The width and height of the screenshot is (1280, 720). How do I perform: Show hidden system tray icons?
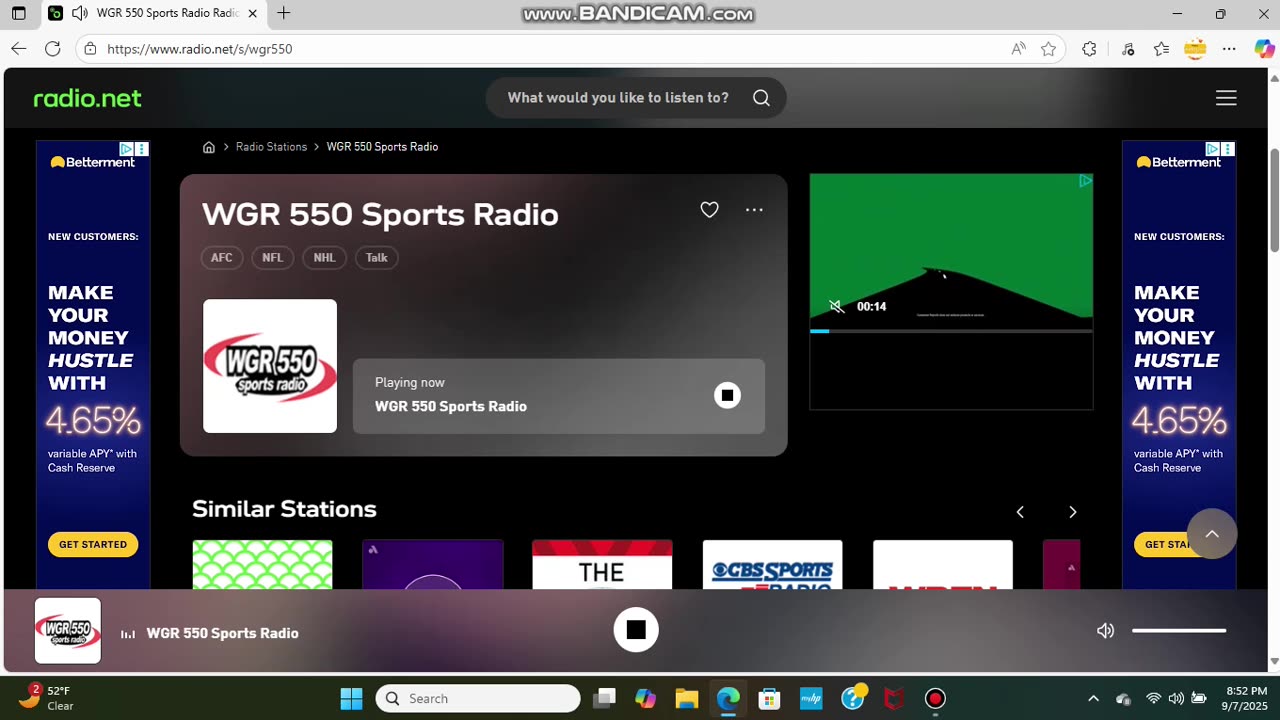pyautogui.click(x=1093, y=698)
